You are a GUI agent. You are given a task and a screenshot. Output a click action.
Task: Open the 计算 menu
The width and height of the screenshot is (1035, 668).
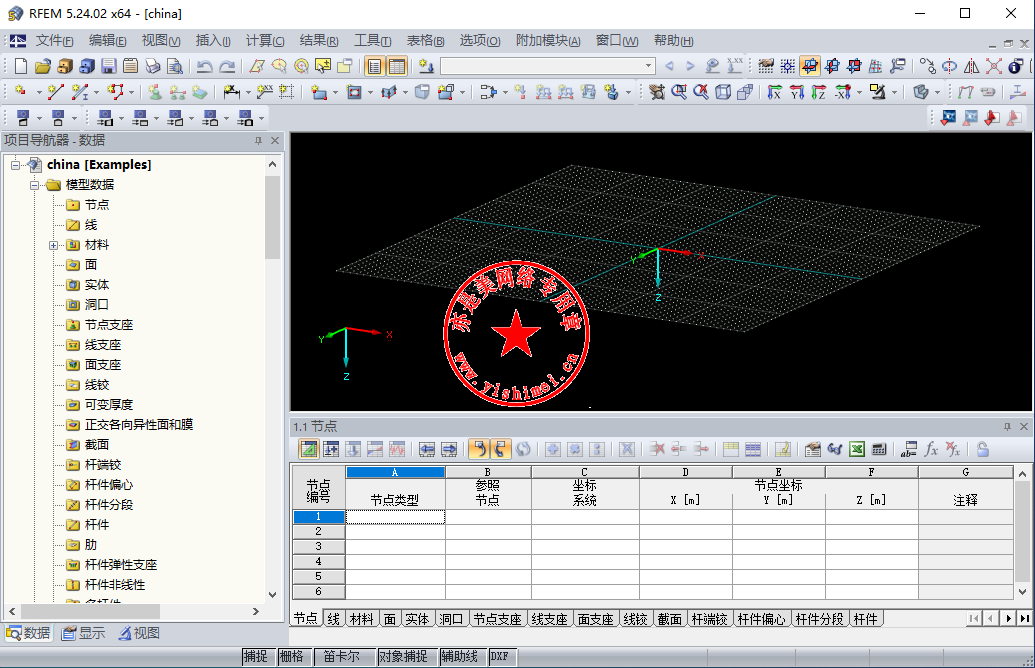tap(265, 41)
